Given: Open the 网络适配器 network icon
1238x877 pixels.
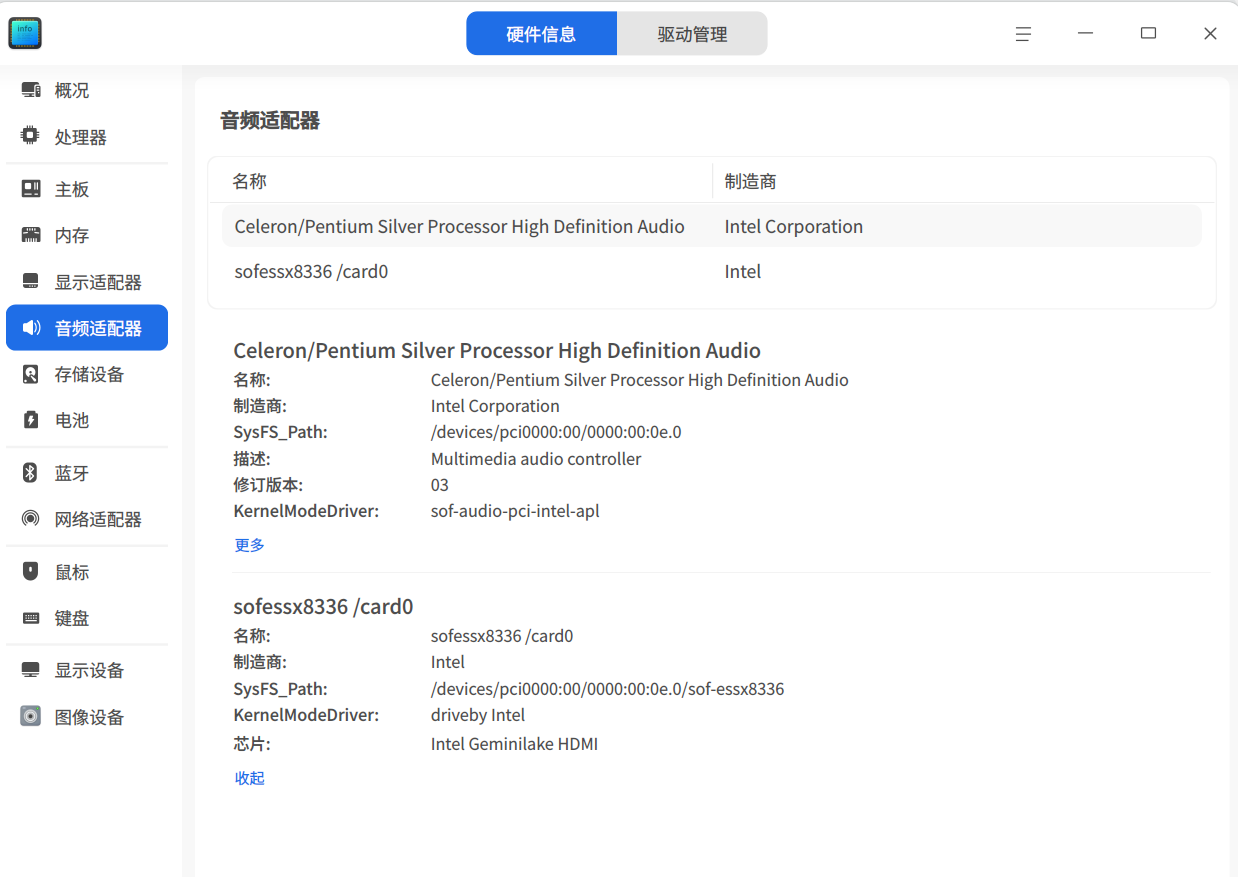Looking at the screenshot, I should tap(31, 519).
